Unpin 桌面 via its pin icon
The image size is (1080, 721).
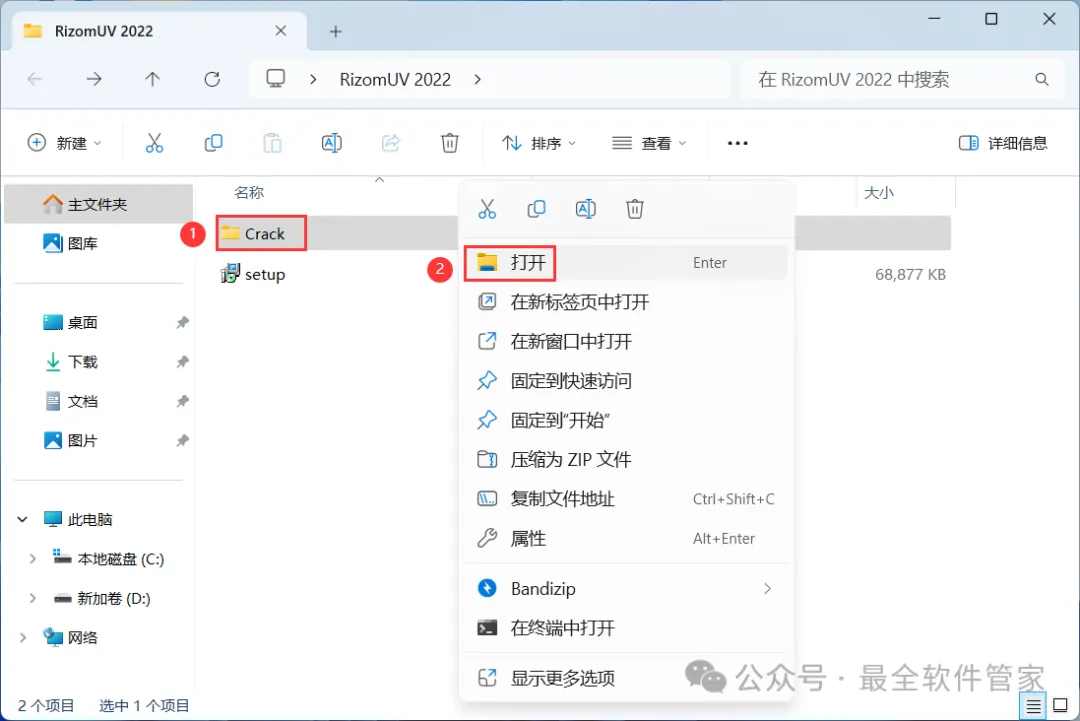tap(183, 322)
